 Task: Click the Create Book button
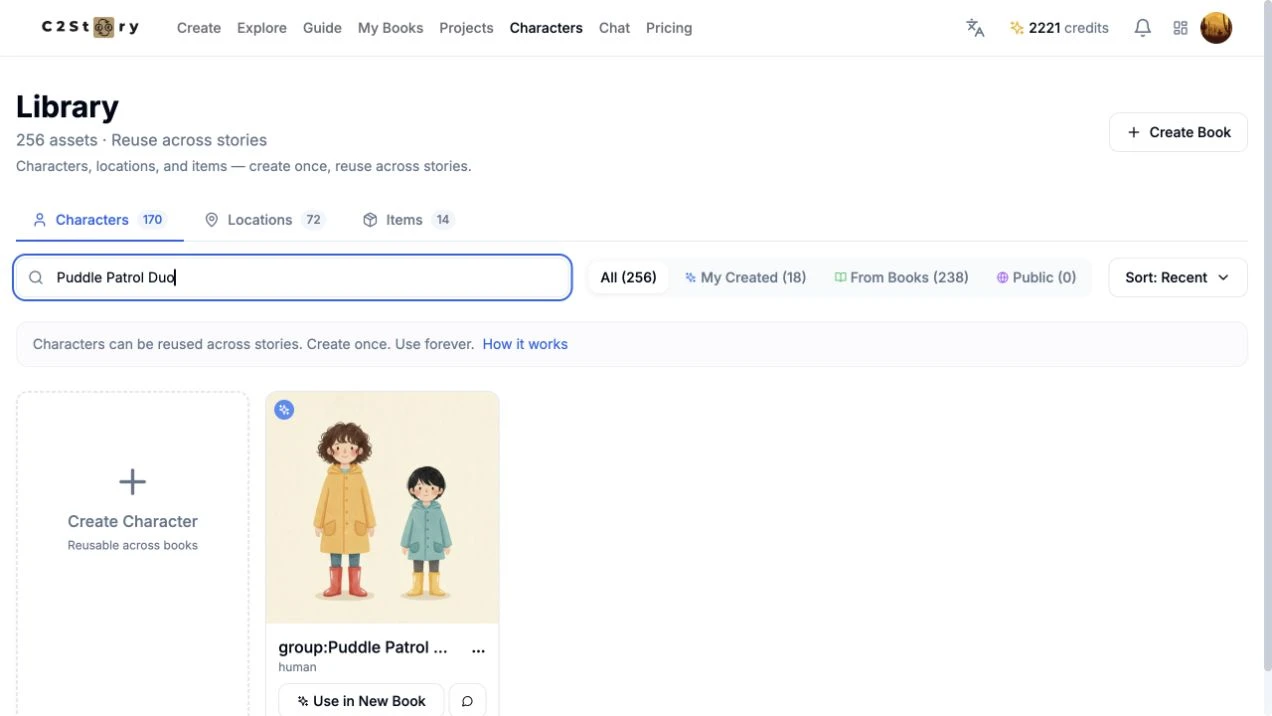click(x=1178, y=132)
